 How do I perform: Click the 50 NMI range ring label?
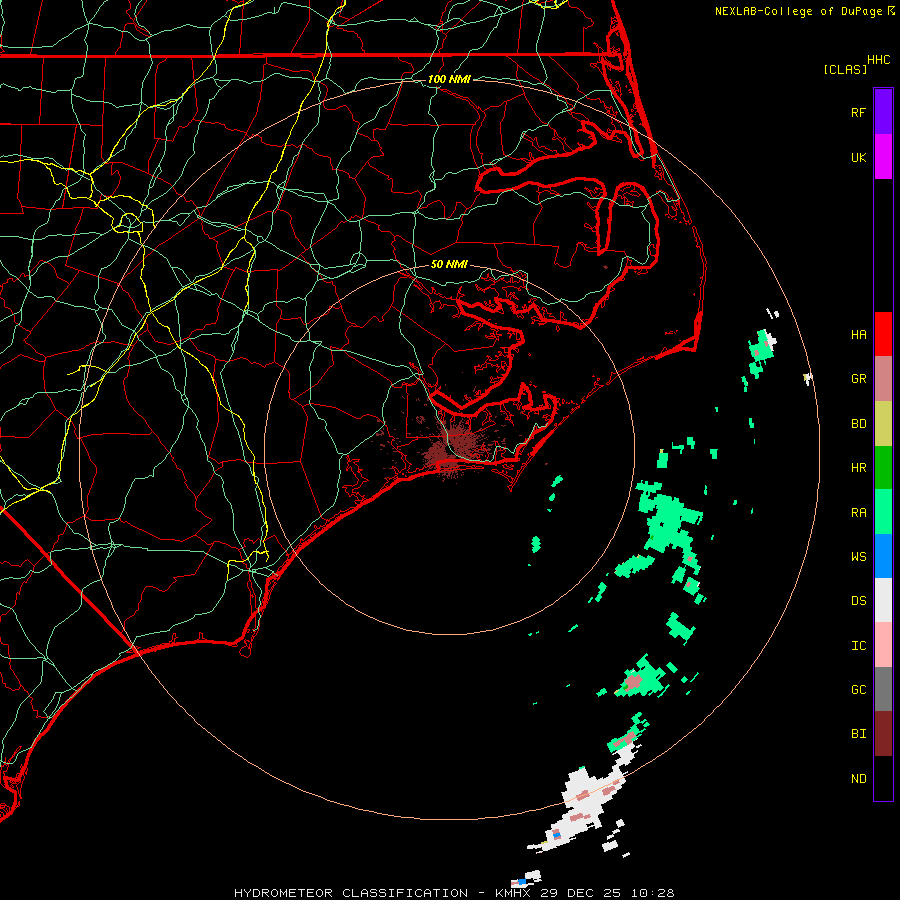[449, 264]
